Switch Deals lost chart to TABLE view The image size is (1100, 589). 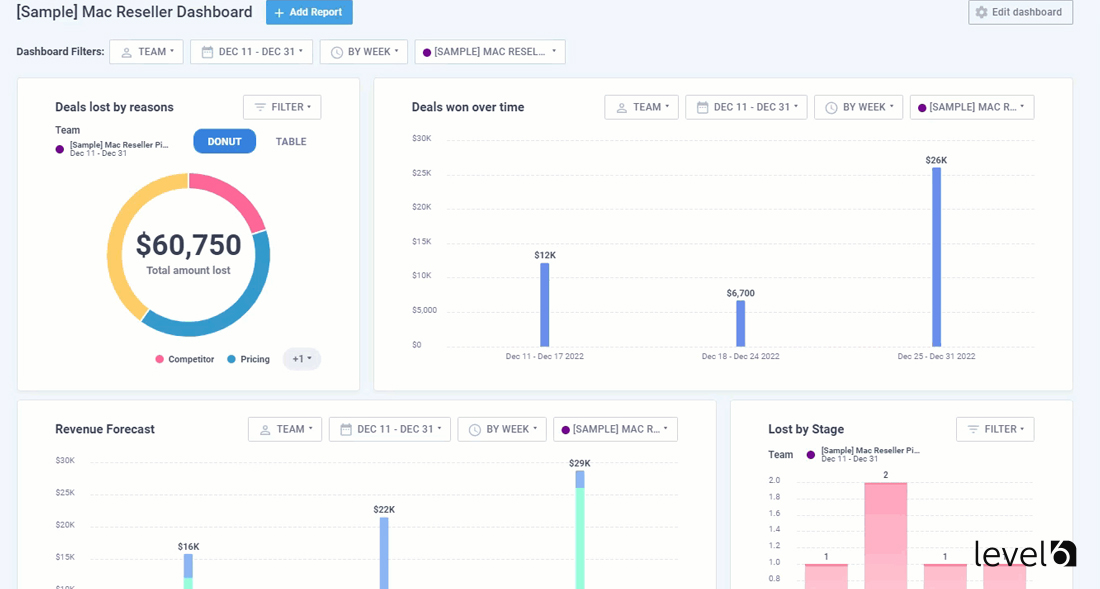point(290,141)
